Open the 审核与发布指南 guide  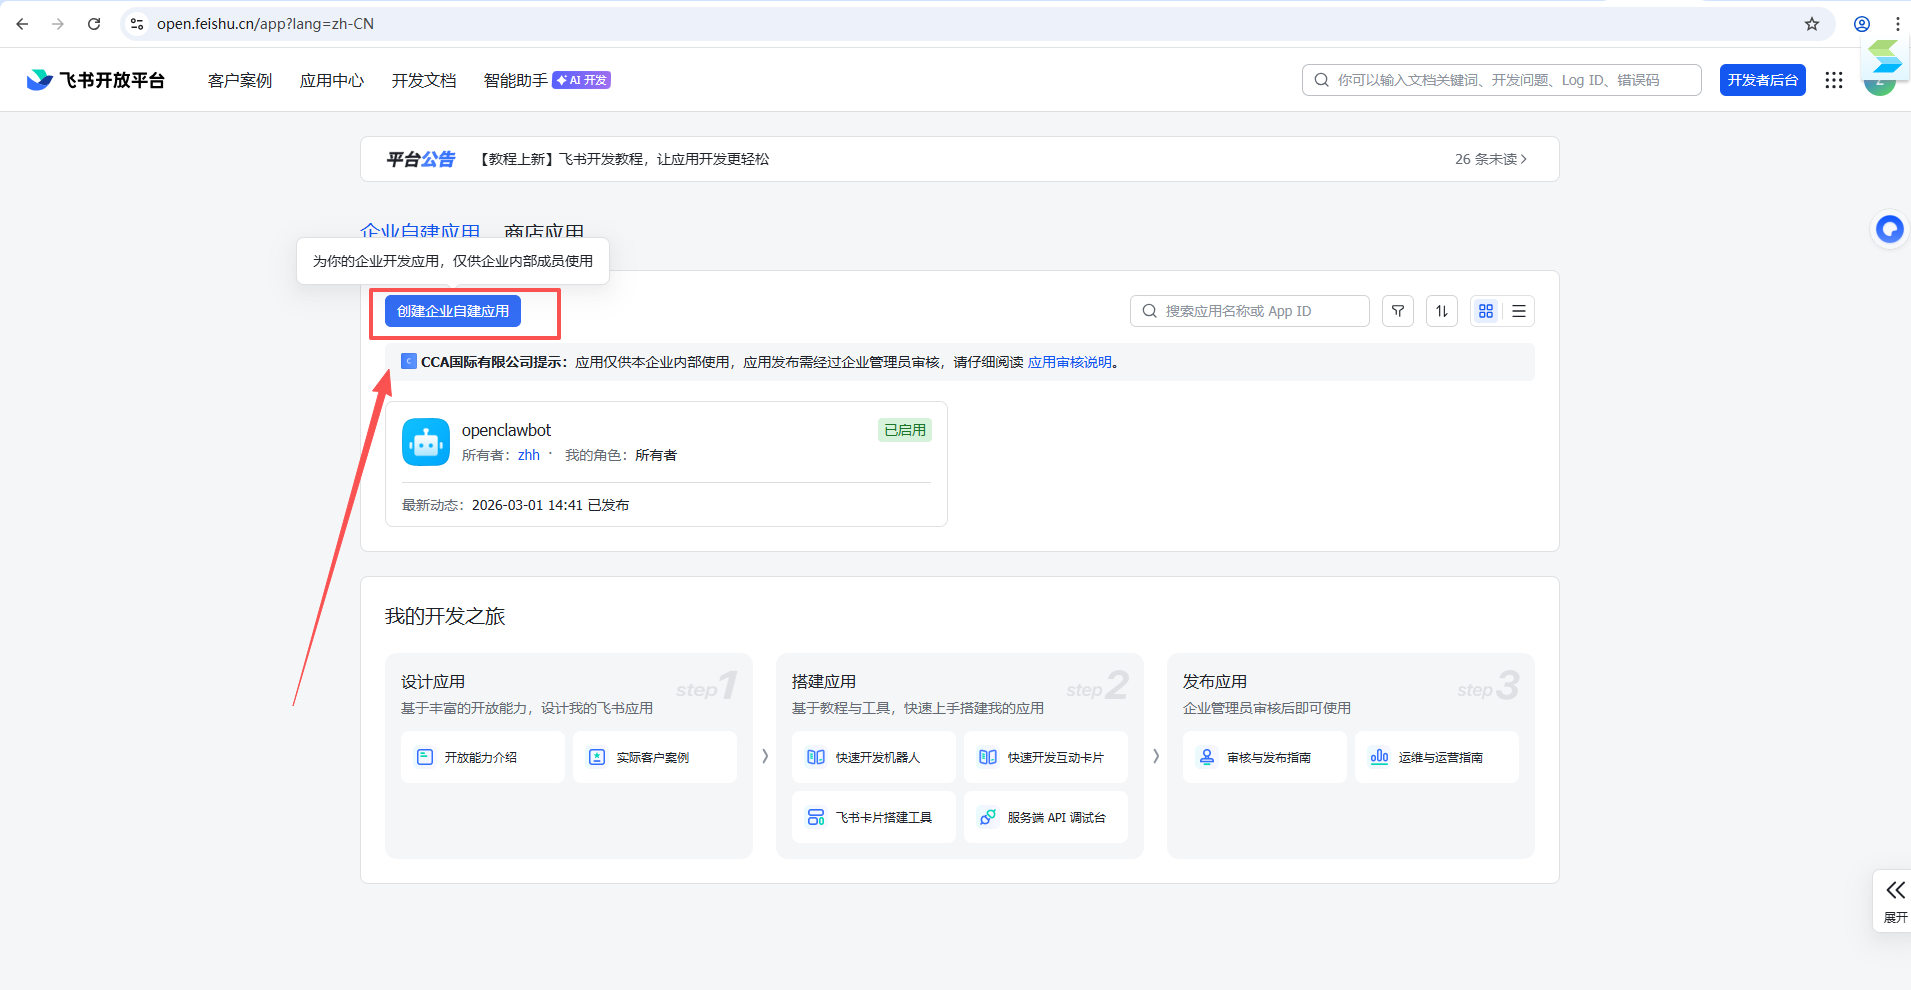point(1265,757)
